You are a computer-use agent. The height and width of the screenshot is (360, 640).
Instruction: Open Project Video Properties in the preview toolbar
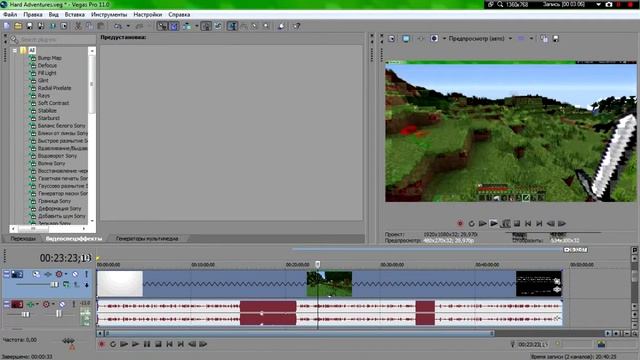391,38
